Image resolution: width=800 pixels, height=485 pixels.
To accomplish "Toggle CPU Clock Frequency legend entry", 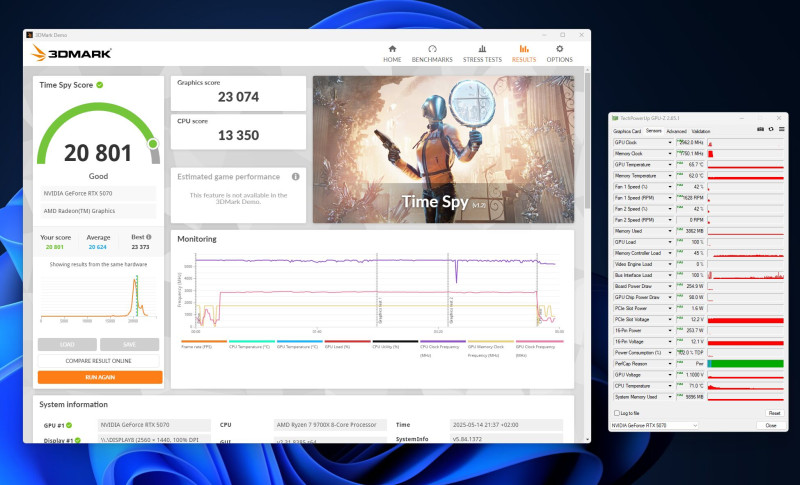I will [x=443, y=348].
